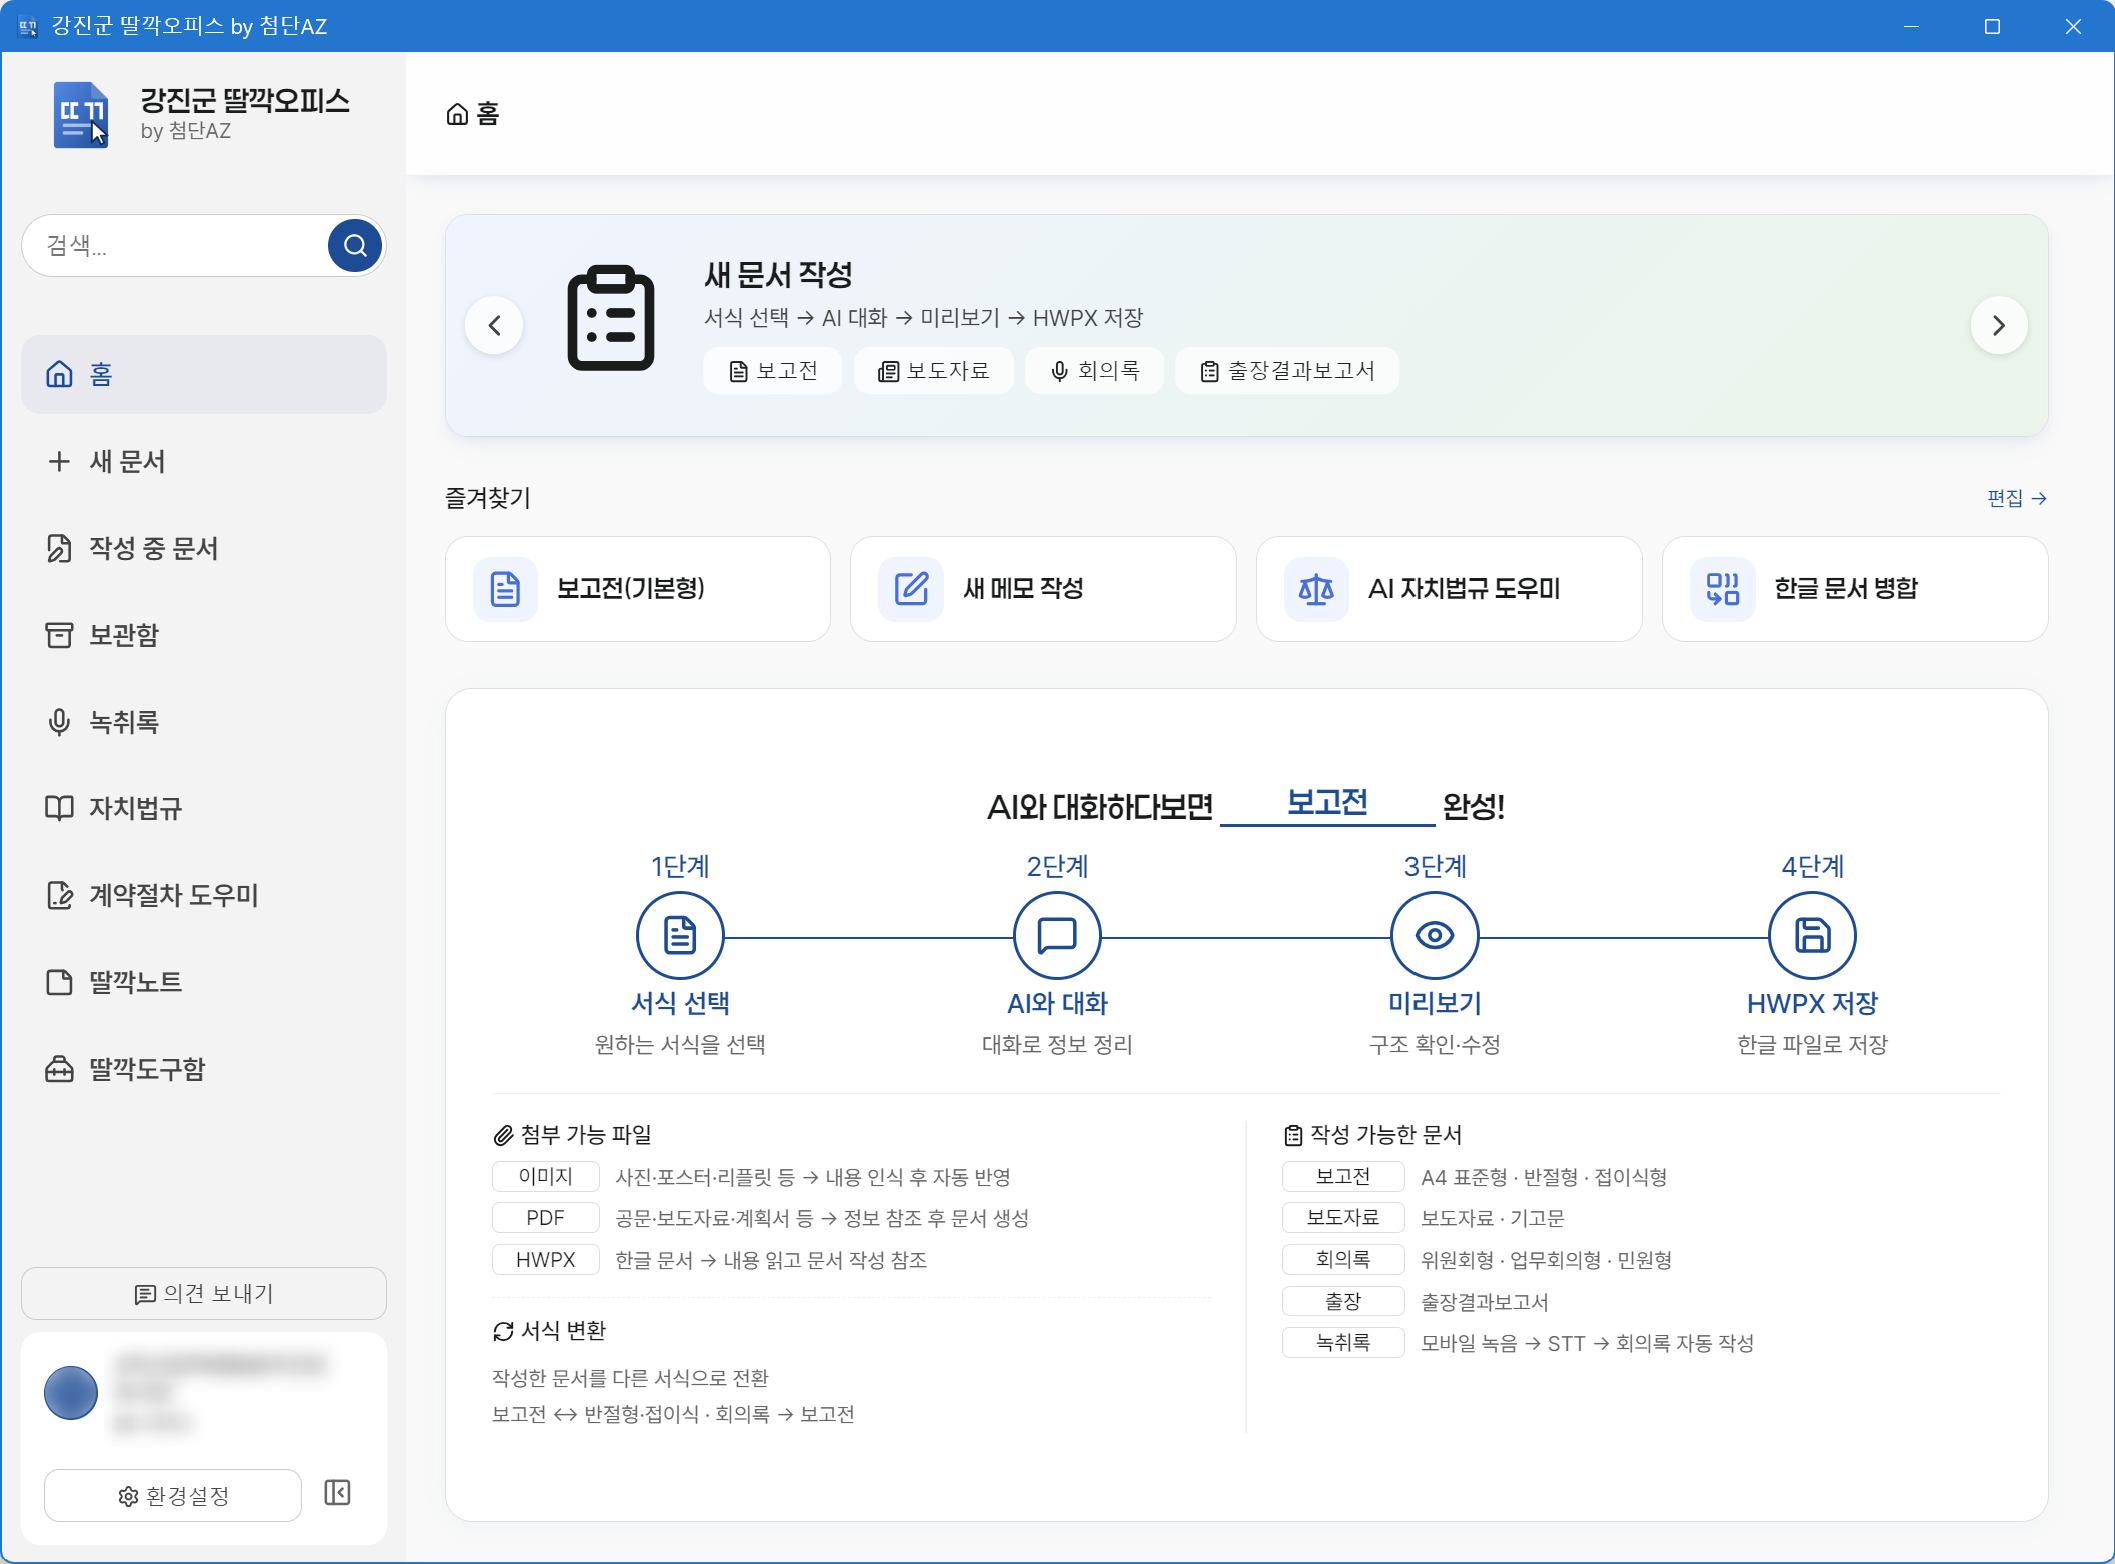Viewport: 2115px width, 1564px height.
Task: Select the 회의록 chip in the banner
Action: pos(1095,371)
